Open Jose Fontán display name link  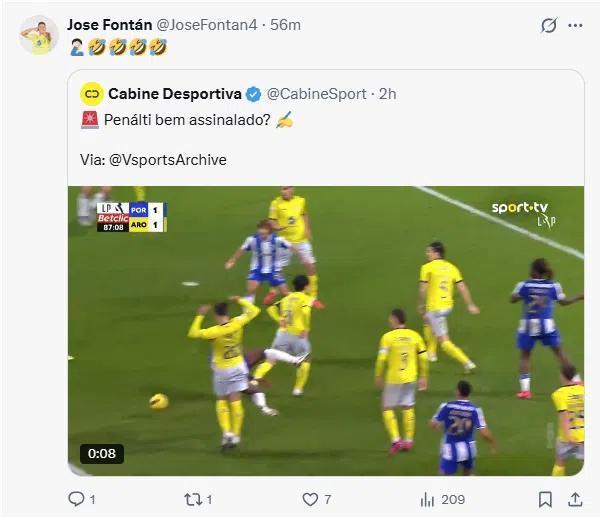106,24
